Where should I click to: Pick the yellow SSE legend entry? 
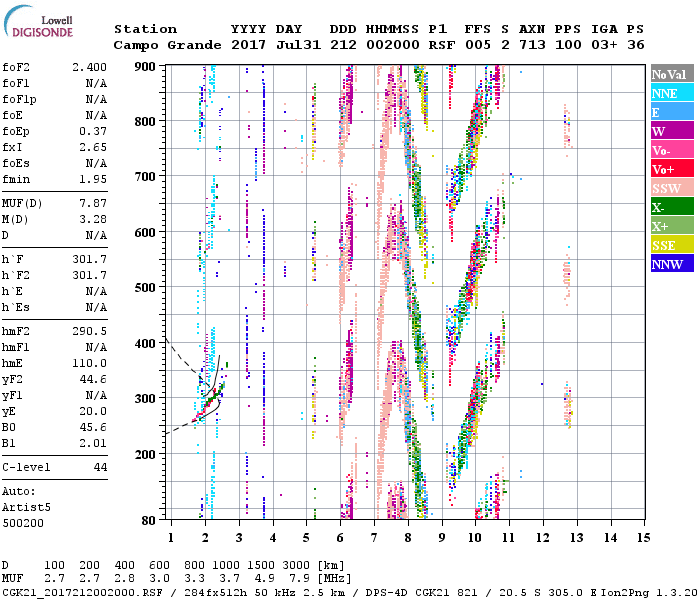671,246
